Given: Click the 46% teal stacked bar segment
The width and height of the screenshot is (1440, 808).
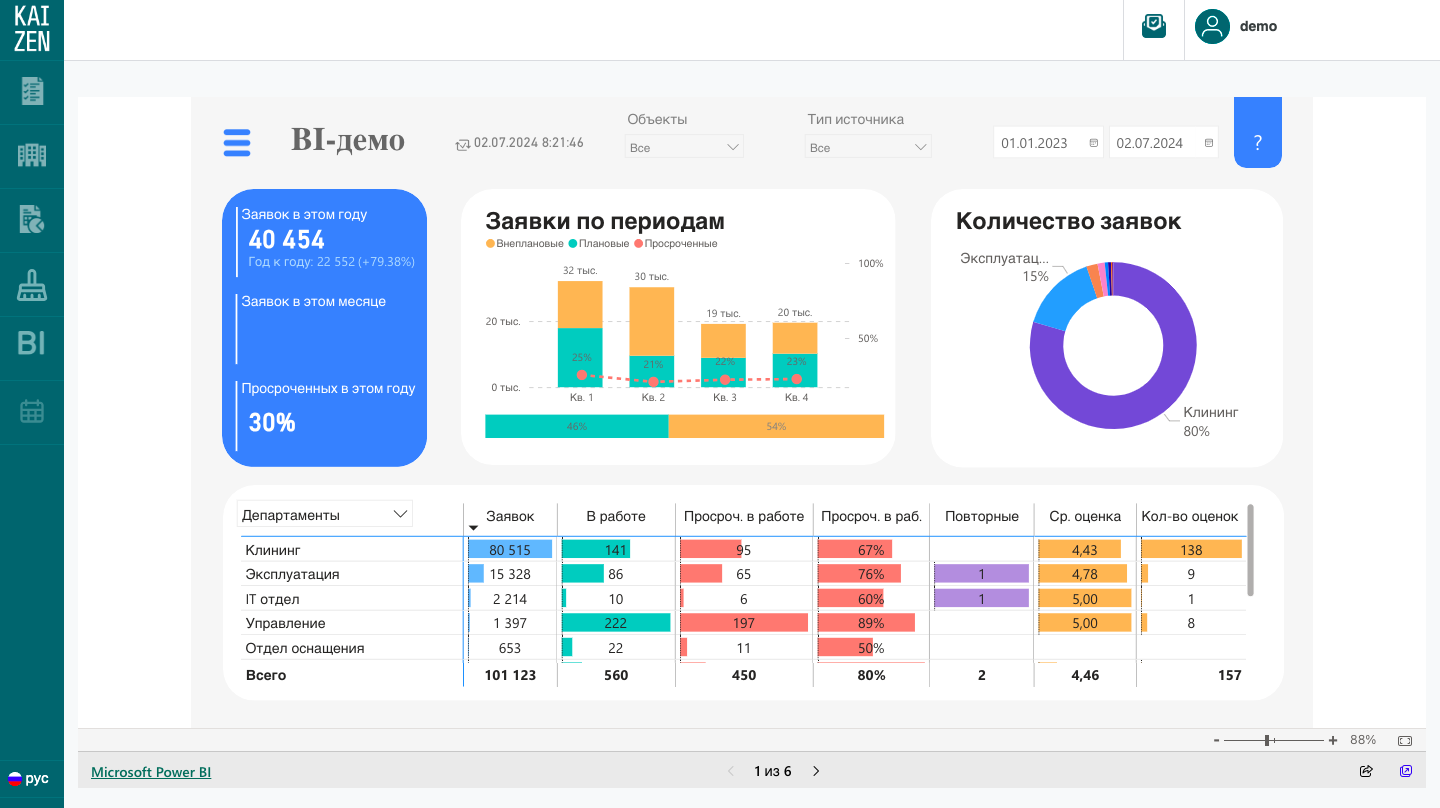Looking at the screenshot, I should click(577, 426).
